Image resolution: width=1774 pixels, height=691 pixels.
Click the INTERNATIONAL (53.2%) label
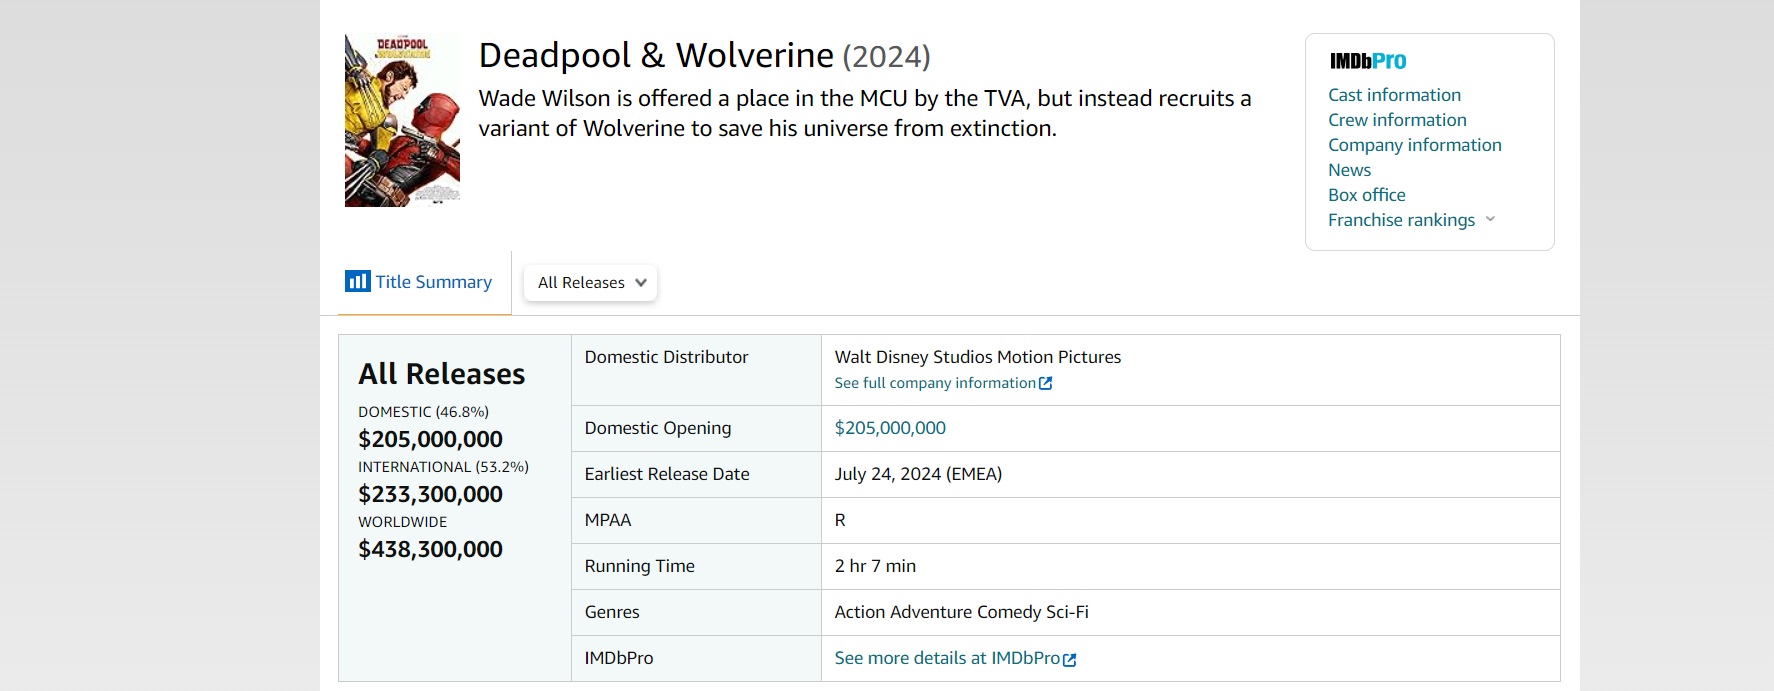click(443, 467)
